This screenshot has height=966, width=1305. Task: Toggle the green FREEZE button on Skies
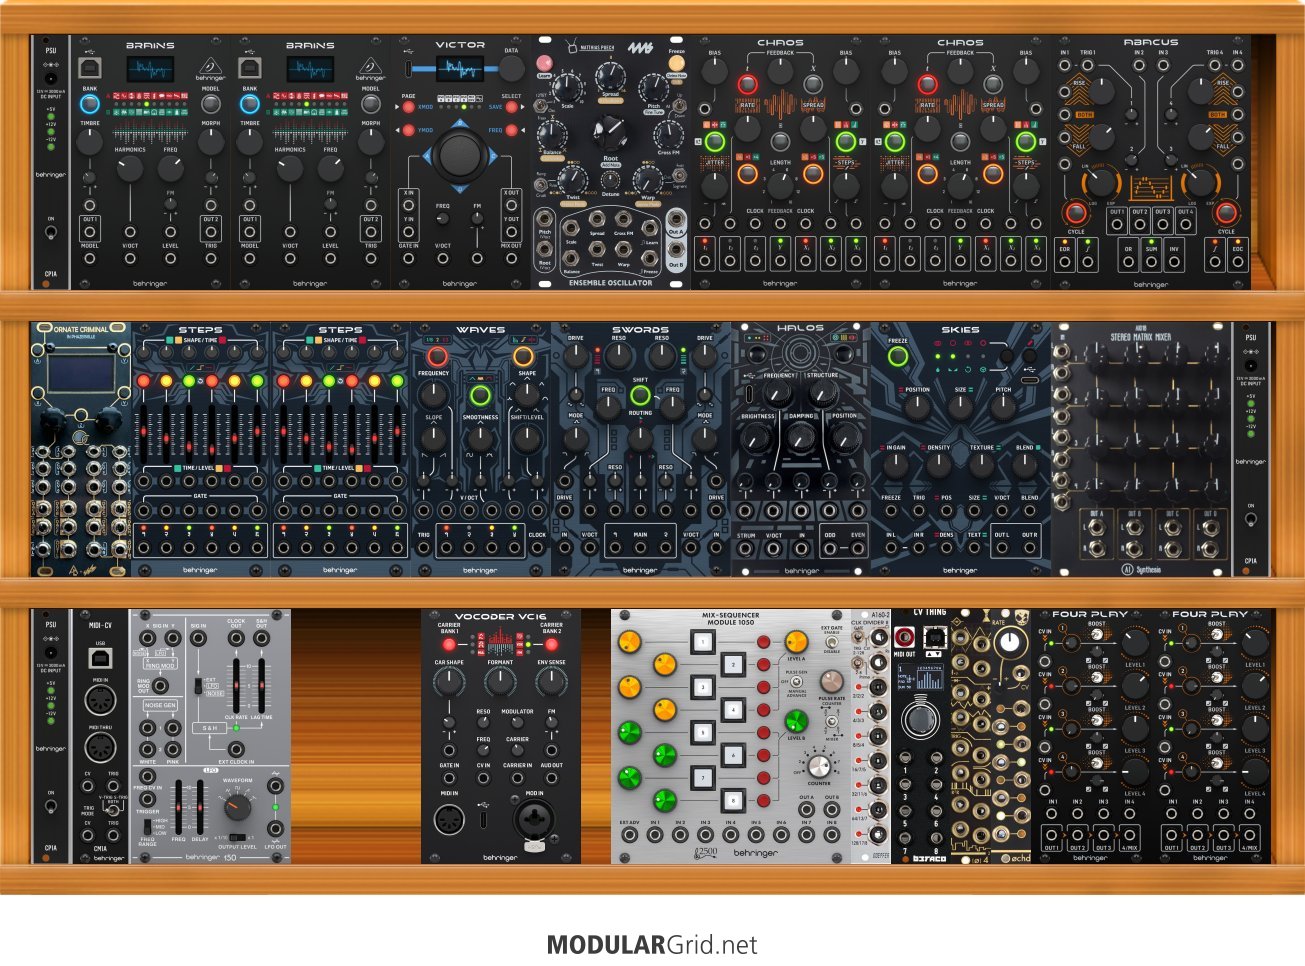(x=898, y=356)
